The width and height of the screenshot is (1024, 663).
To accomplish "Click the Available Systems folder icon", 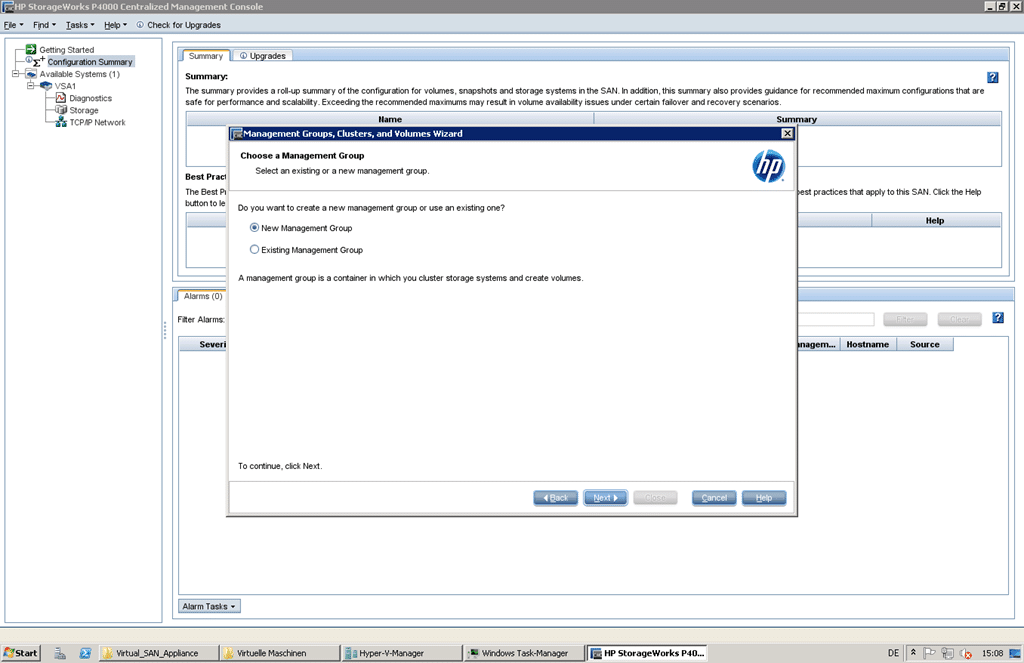I will click(31, 74).
